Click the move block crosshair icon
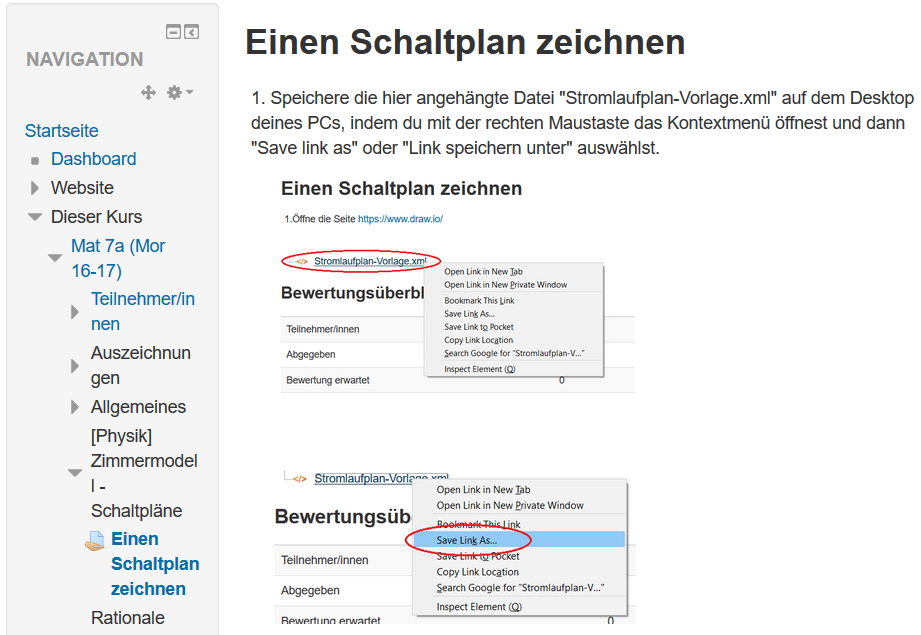The image size is (921, 635). coord(148,92)
